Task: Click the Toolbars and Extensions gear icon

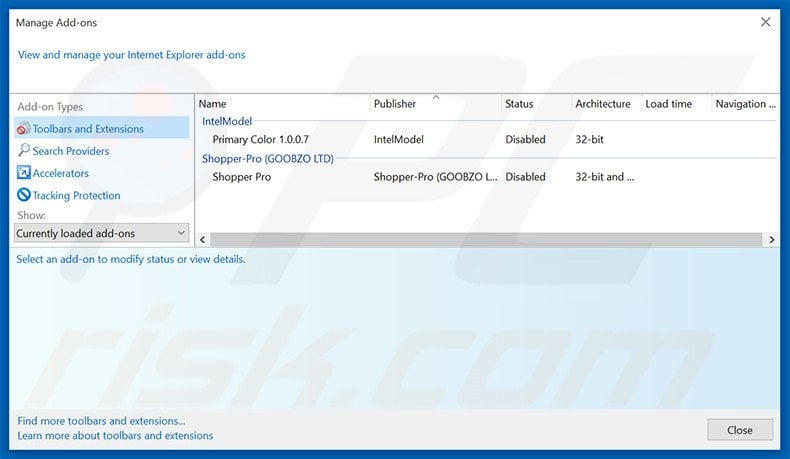Action: (x=24, y=128)
